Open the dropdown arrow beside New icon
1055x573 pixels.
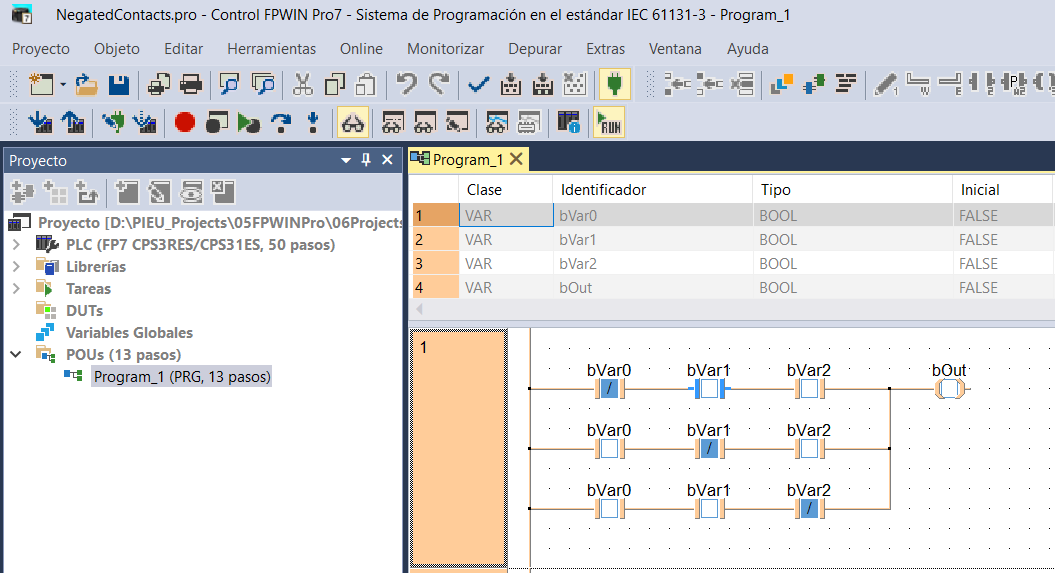click(63, 85)
